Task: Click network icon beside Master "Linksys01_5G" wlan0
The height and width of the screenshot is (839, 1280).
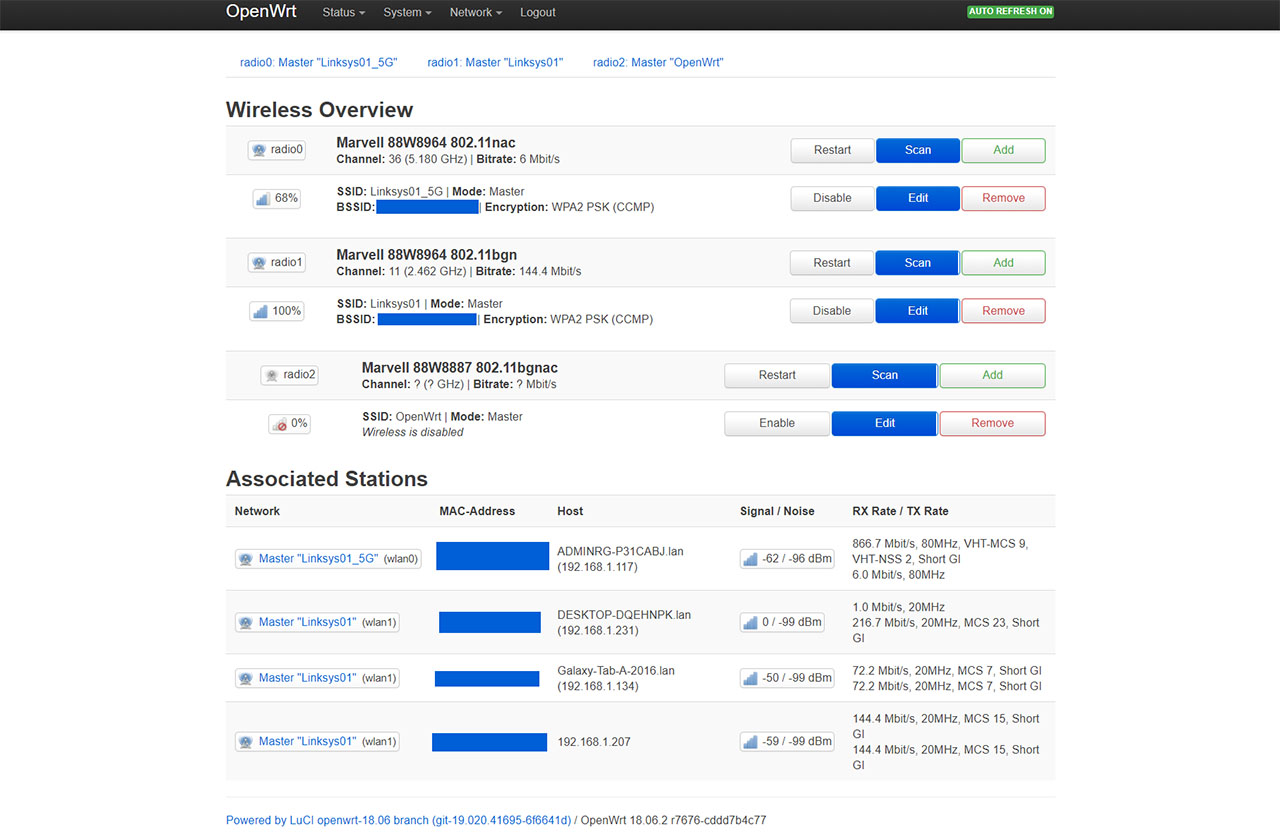Action: pyautogui.click(x=246, y=559)
